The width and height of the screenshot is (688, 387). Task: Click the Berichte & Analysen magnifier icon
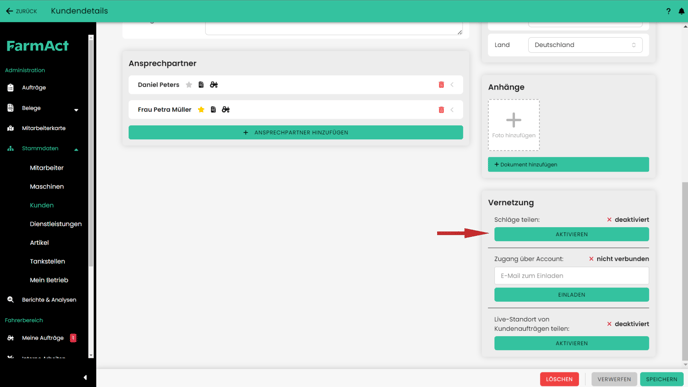(11, 300)
